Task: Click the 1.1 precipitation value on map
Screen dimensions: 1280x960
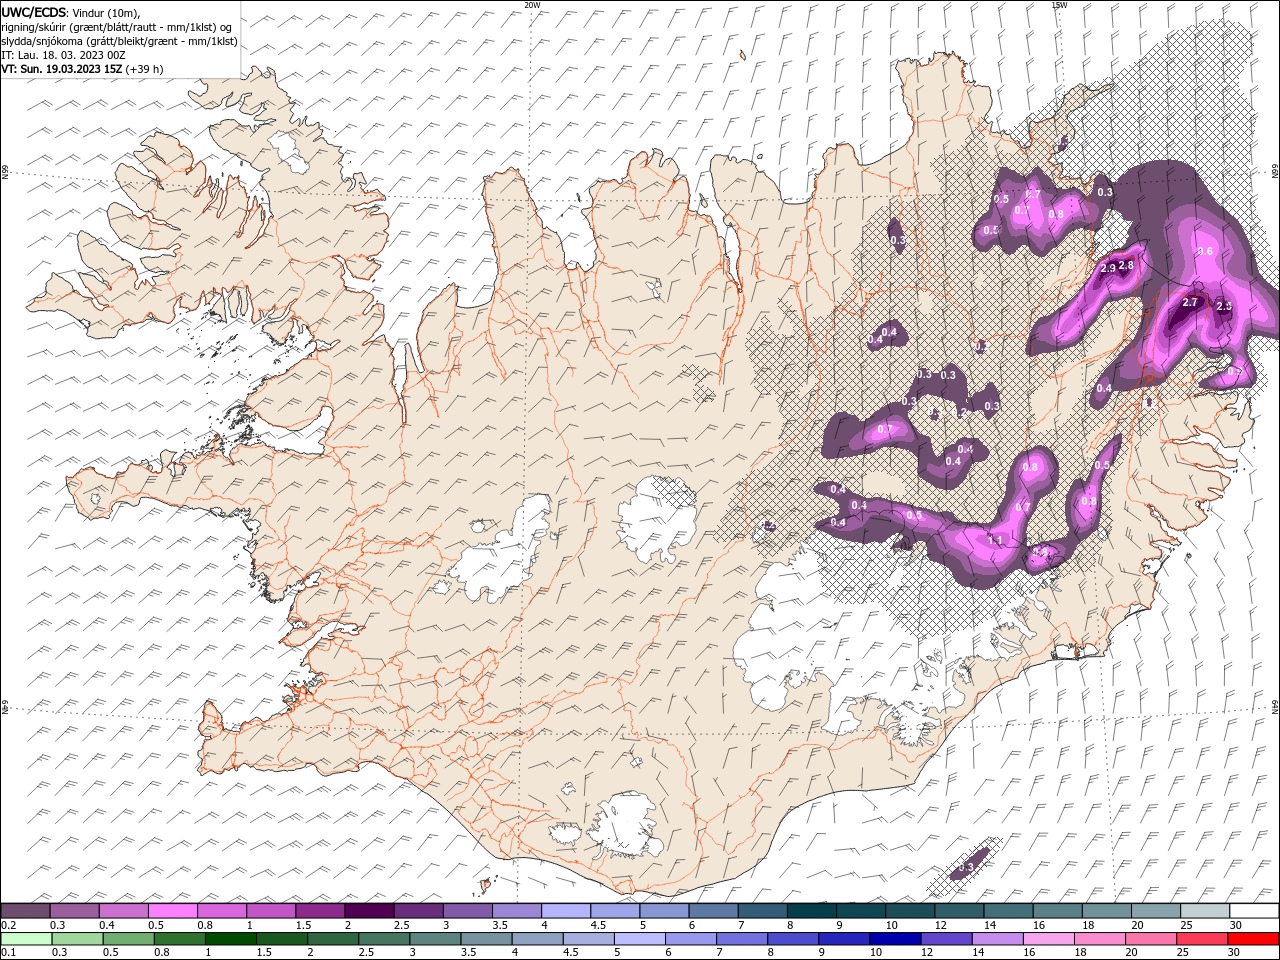Action: (995, 540)
